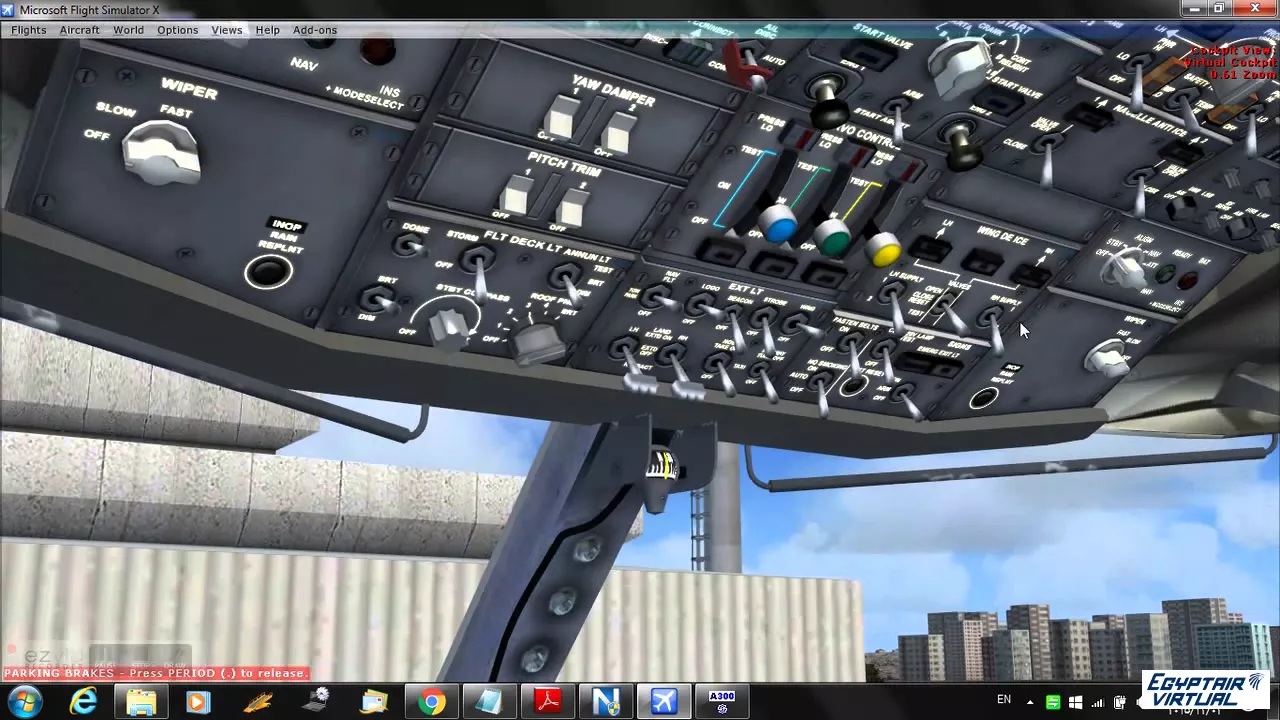Image resolution: width=1280 pixels, height=720 pixels.
Task: Turn the STBY COMPASS knob
Action: click(451, 327)
